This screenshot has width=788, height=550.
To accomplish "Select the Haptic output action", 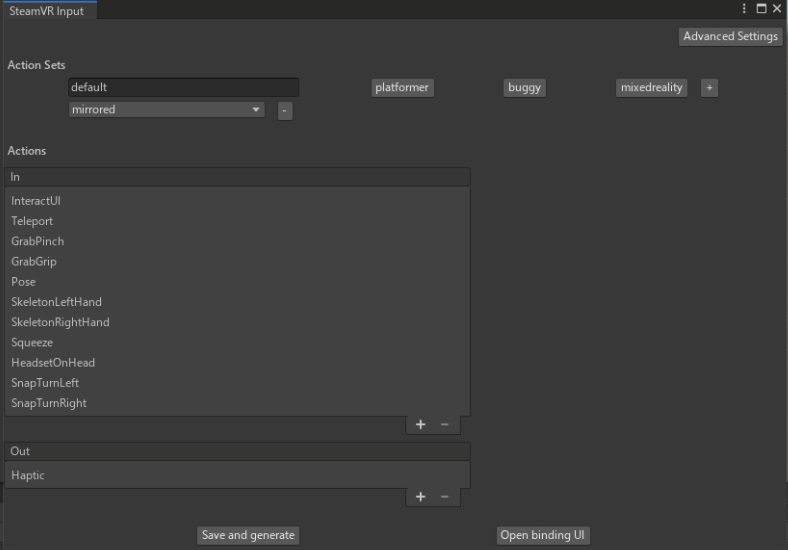I will (237, 476).
